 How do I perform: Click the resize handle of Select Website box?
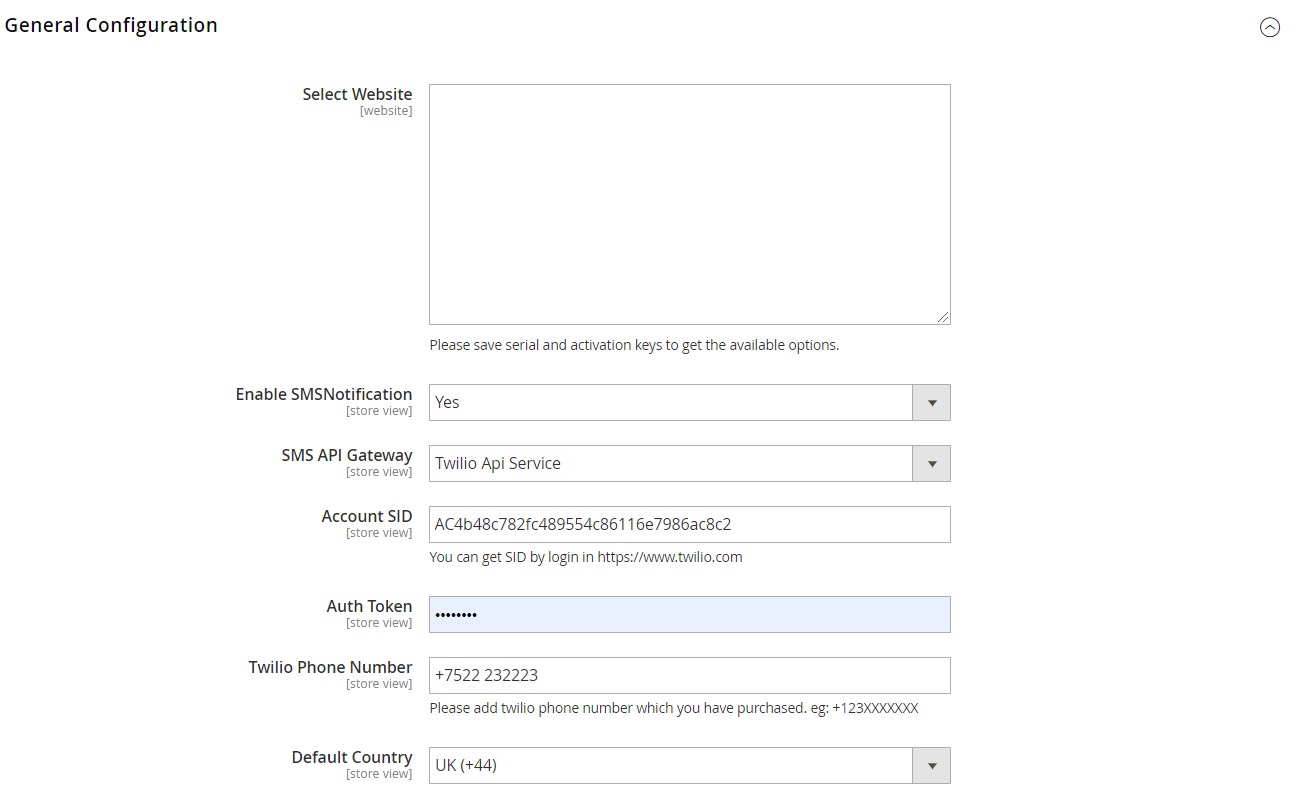pyautogui.click(x=943, y=317)
